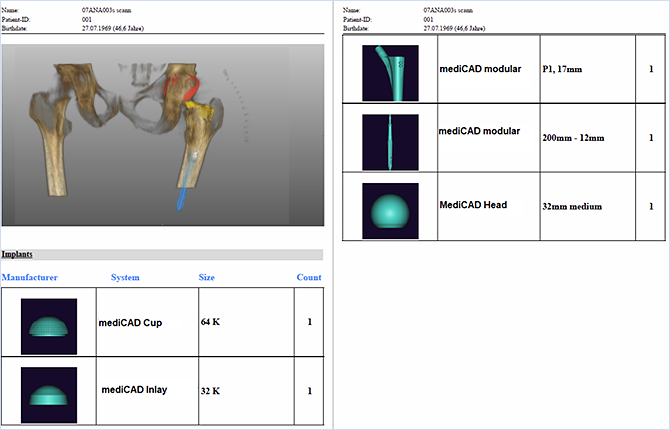Screen dimensions: 670x430
Task: Click the 'Name:' label on the left page
Action: pyautogui.click(x=10, y=10)
